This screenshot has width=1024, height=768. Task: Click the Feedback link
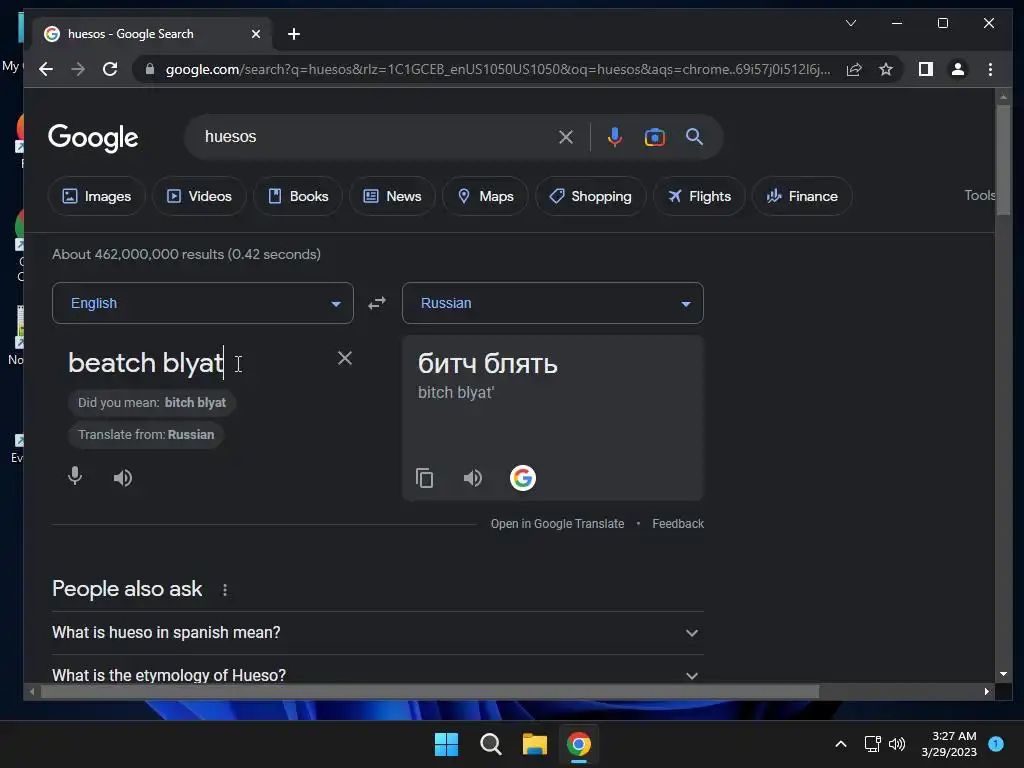coord(678,524)
